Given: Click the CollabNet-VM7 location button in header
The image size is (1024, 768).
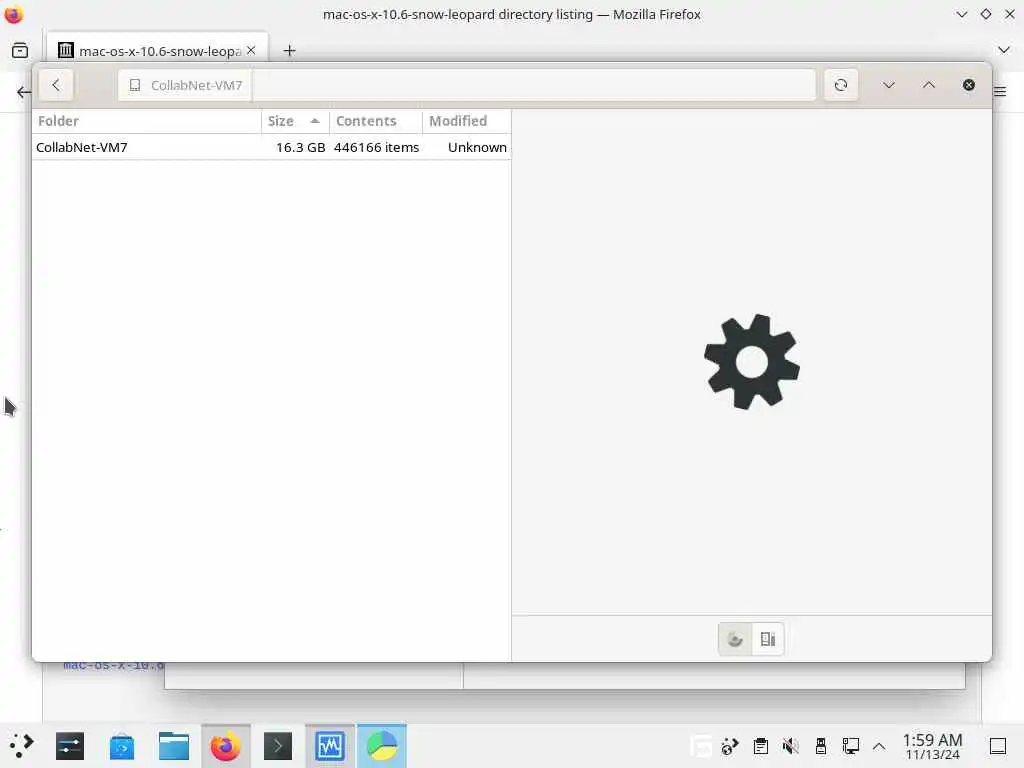Looking at the screenshot, I should click(185, 85).
